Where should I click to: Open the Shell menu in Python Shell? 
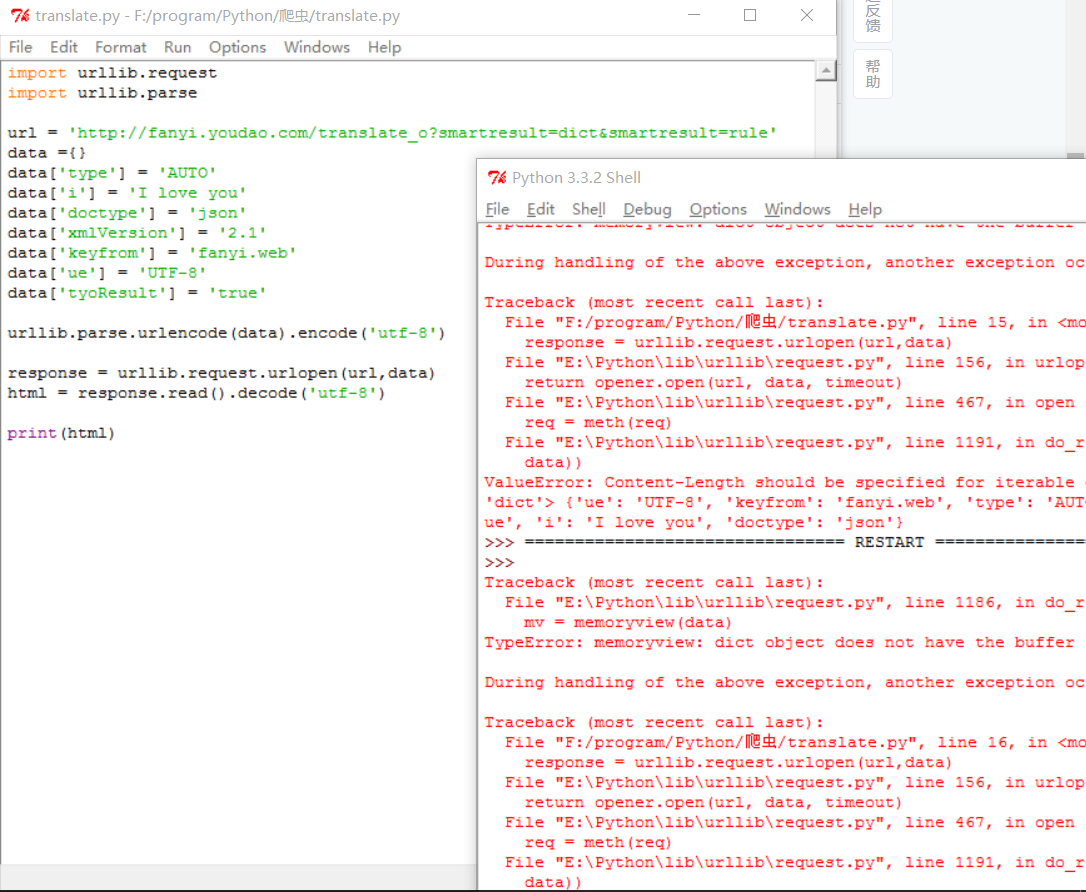click(589, 209)
